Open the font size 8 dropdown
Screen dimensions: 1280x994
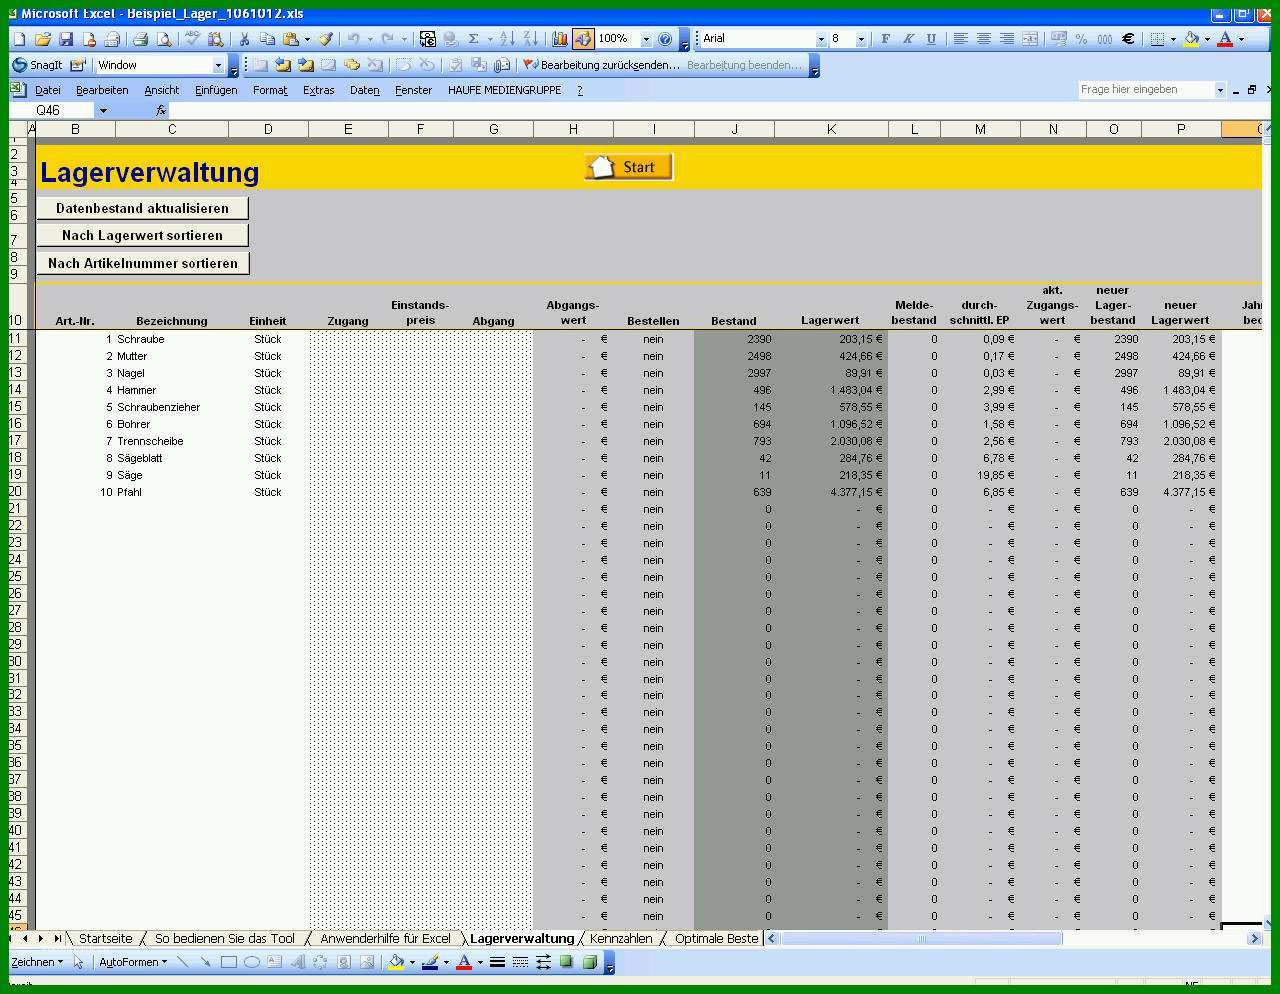(861, 39)
